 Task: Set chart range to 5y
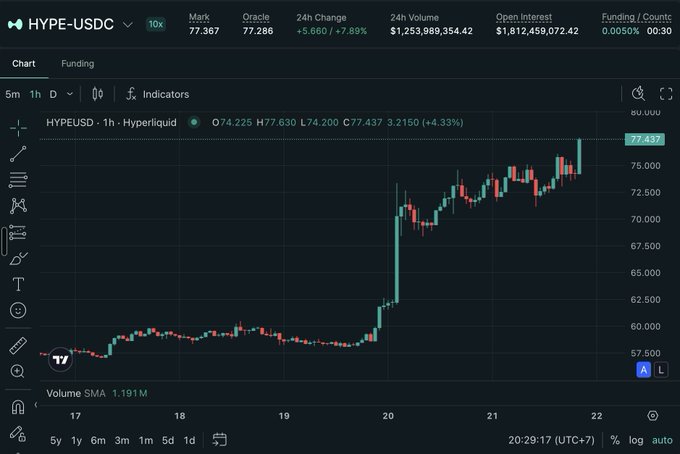[x=56, y=441]
